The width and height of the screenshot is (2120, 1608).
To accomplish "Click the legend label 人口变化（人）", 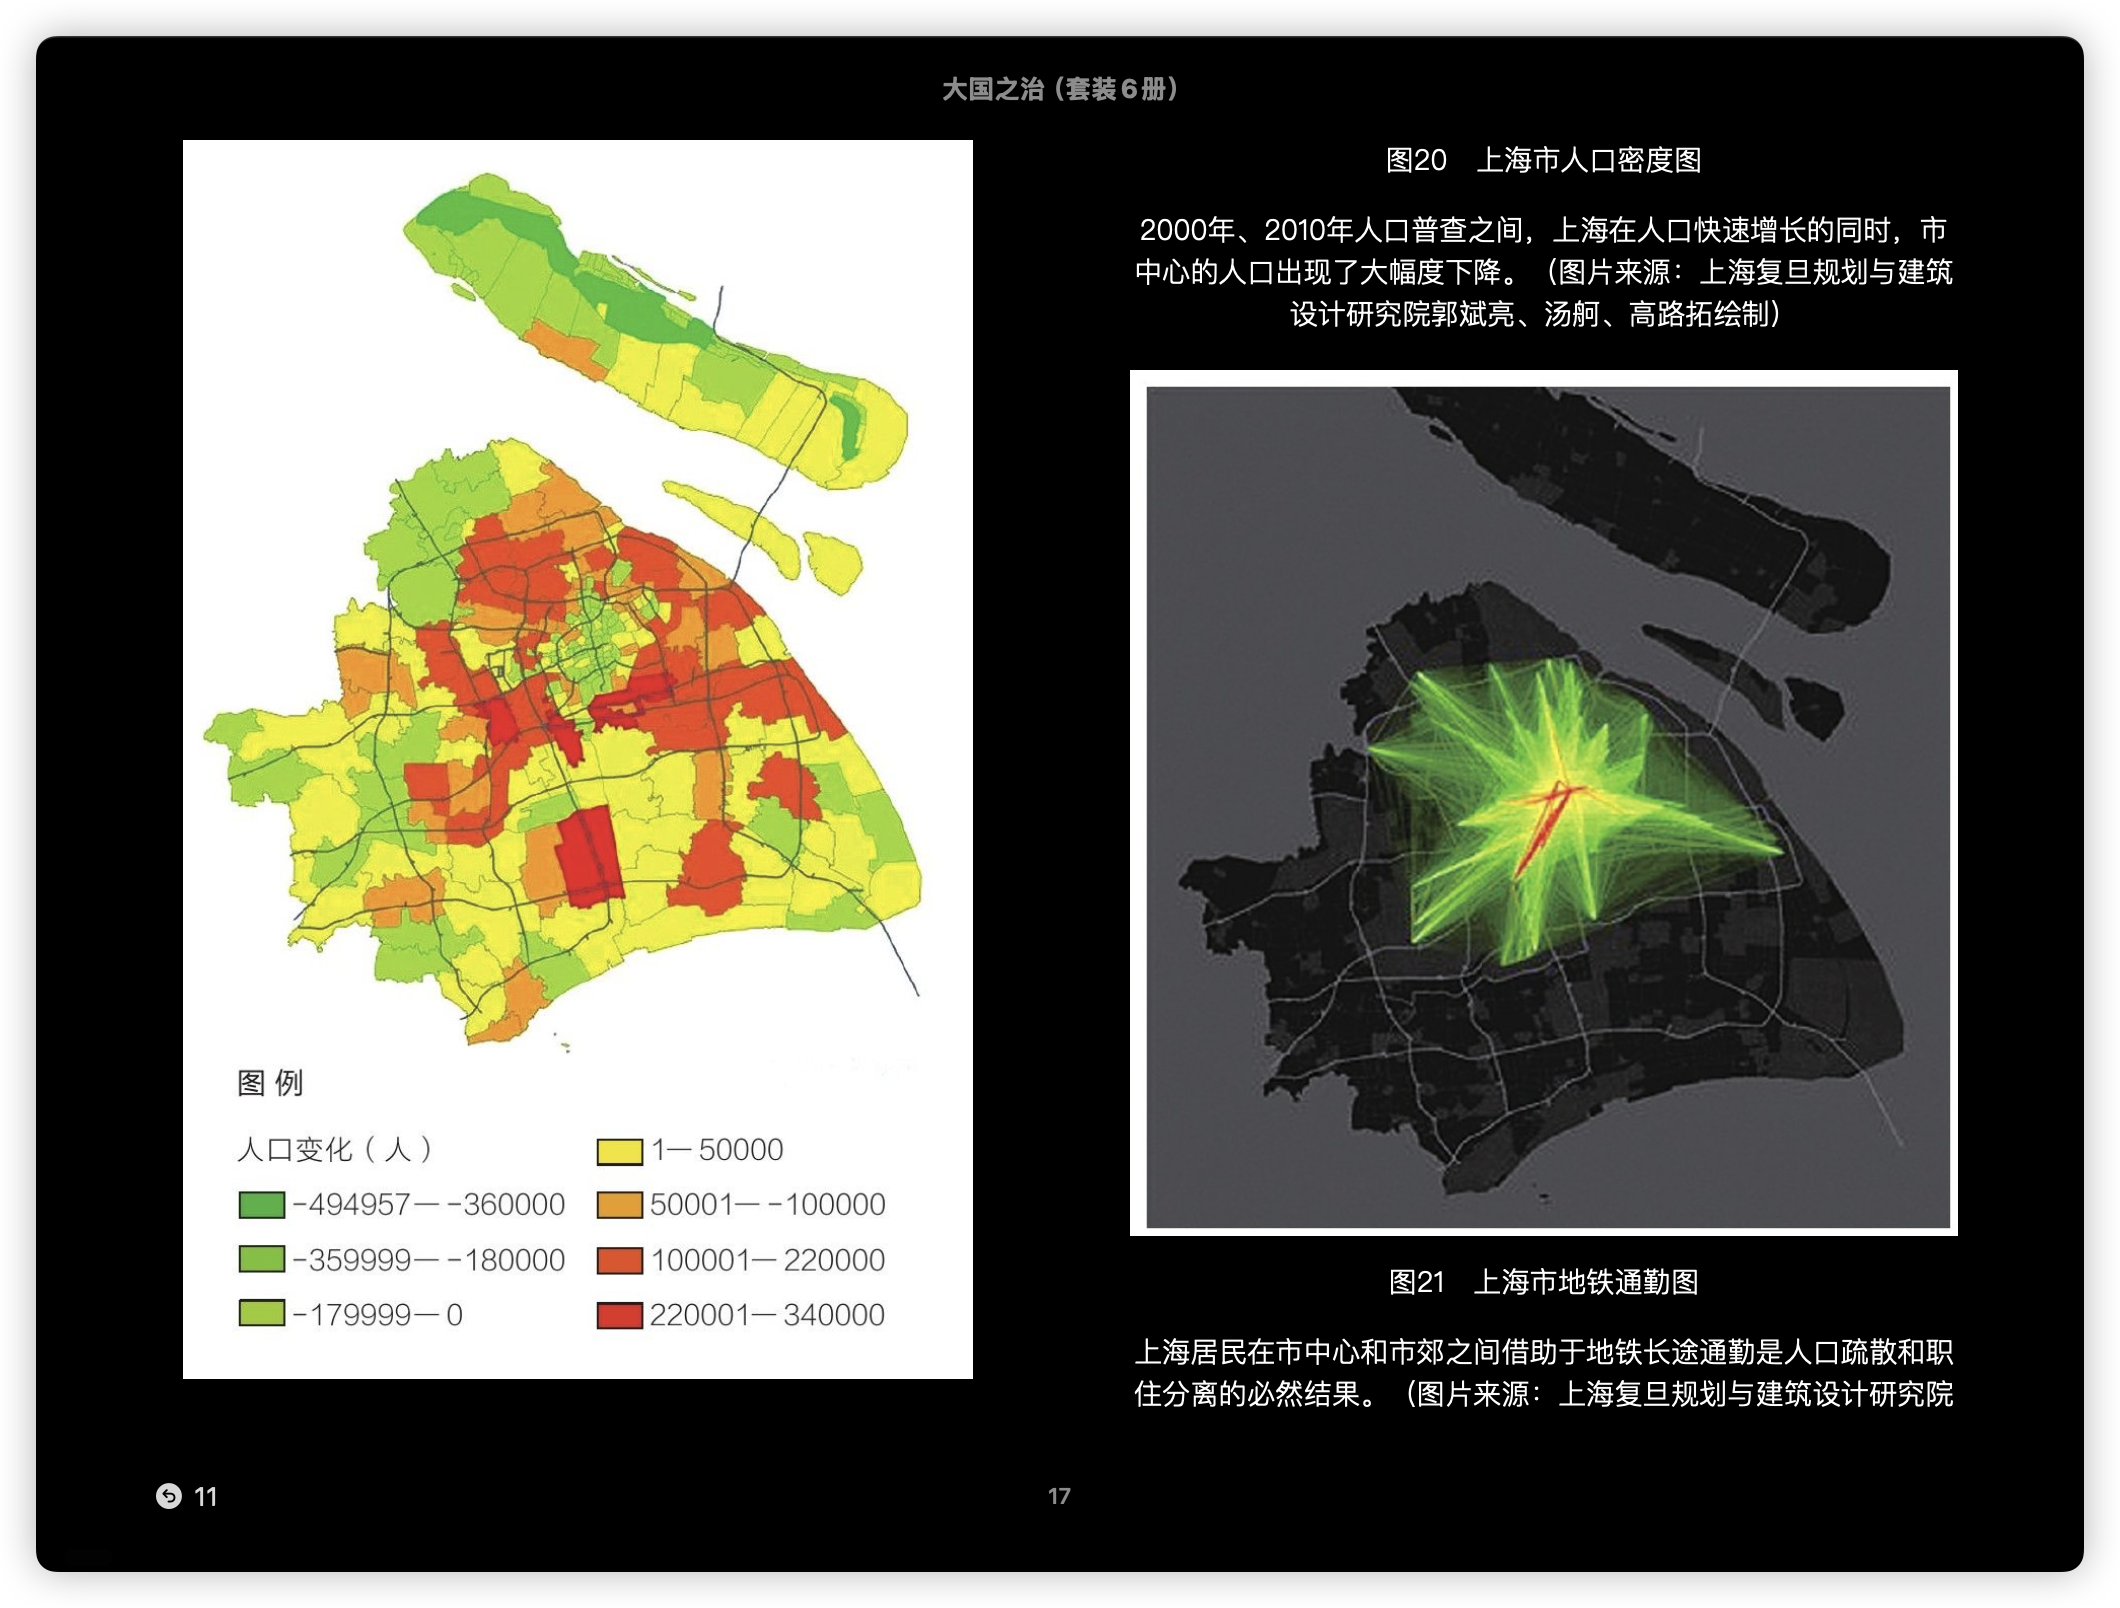I will click(336, 1149).
